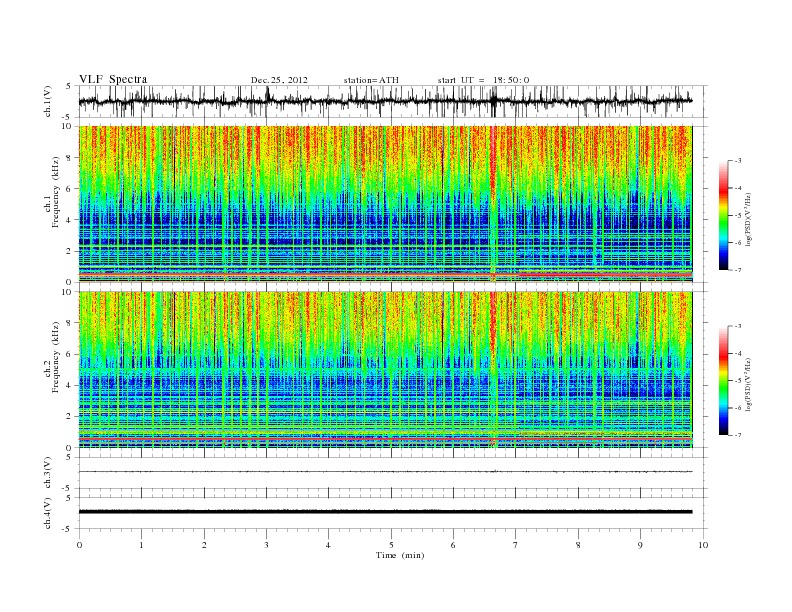Click the thick ch.4 voltage trace
Screen dimensions: 792x612
tap(385, 512)
